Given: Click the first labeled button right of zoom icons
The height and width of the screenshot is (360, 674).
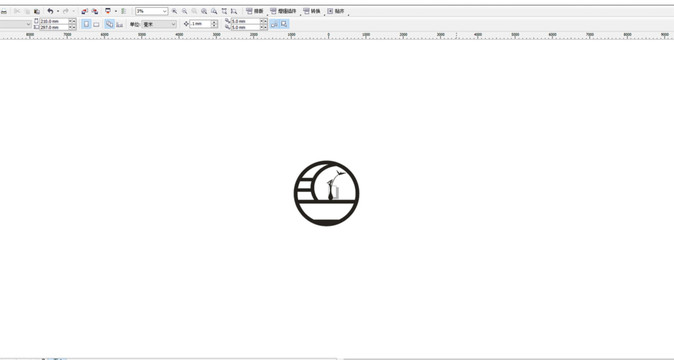Looking at the screenshot, I should [254, 11].
